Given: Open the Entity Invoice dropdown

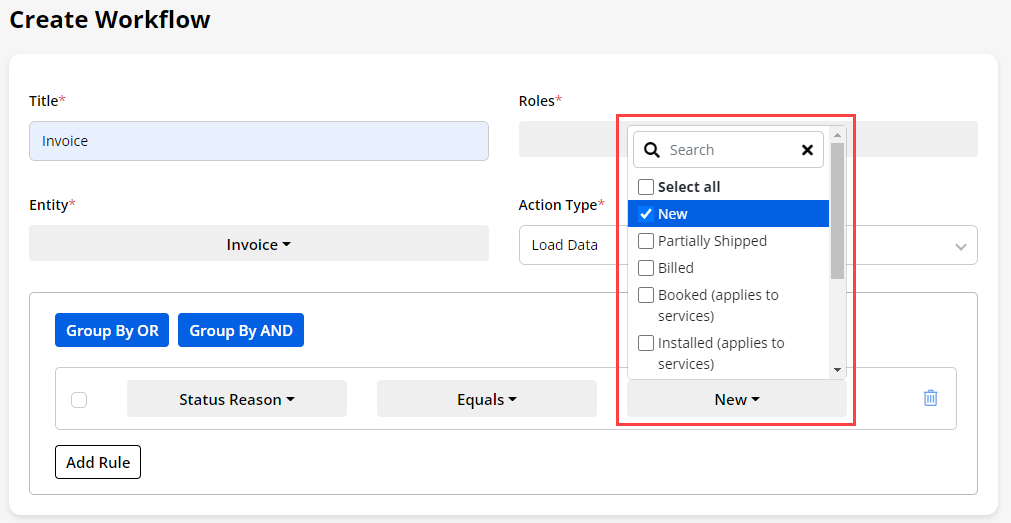Looking at the screenshot, I should (x=258, y=244).
